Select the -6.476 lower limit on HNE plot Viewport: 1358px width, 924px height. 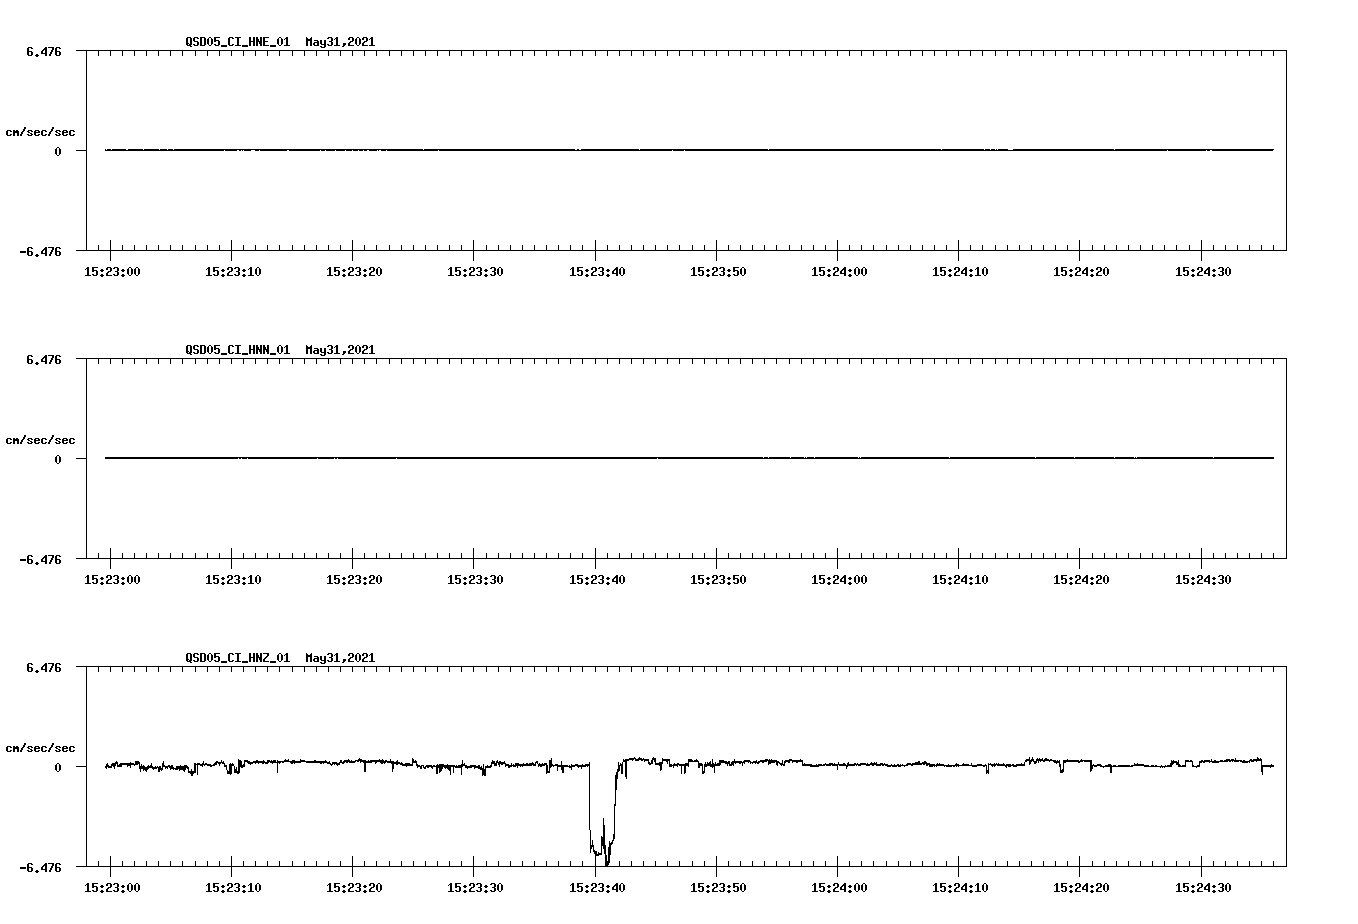[41, 251]
